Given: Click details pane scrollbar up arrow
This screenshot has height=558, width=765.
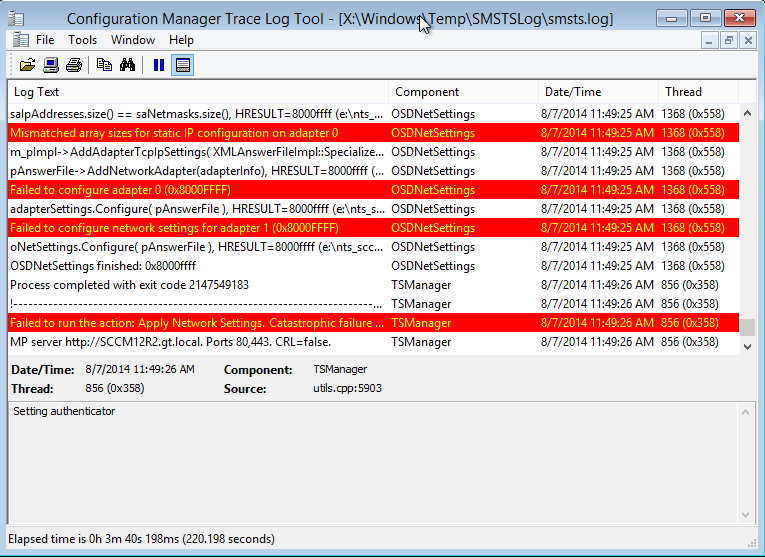Looking at the screenshot, I should click(x=745, y=413).
